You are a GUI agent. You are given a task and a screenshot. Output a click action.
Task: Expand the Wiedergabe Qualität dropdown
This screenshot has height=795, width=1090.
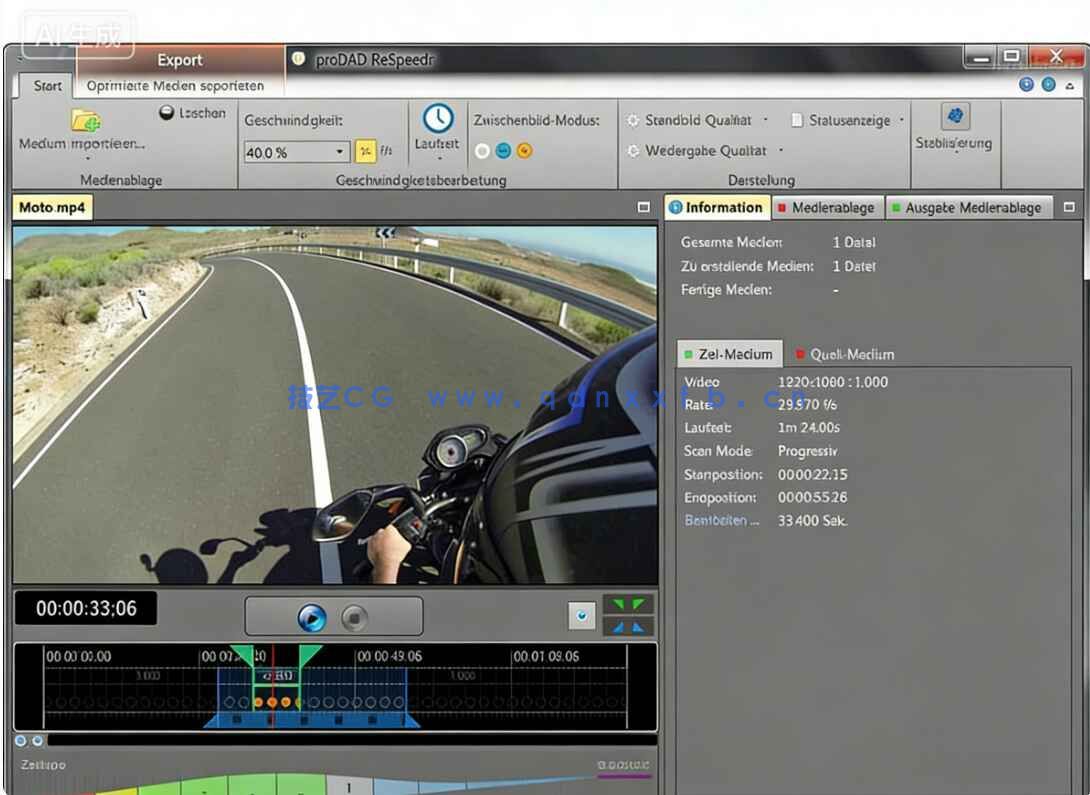(781, 151)
